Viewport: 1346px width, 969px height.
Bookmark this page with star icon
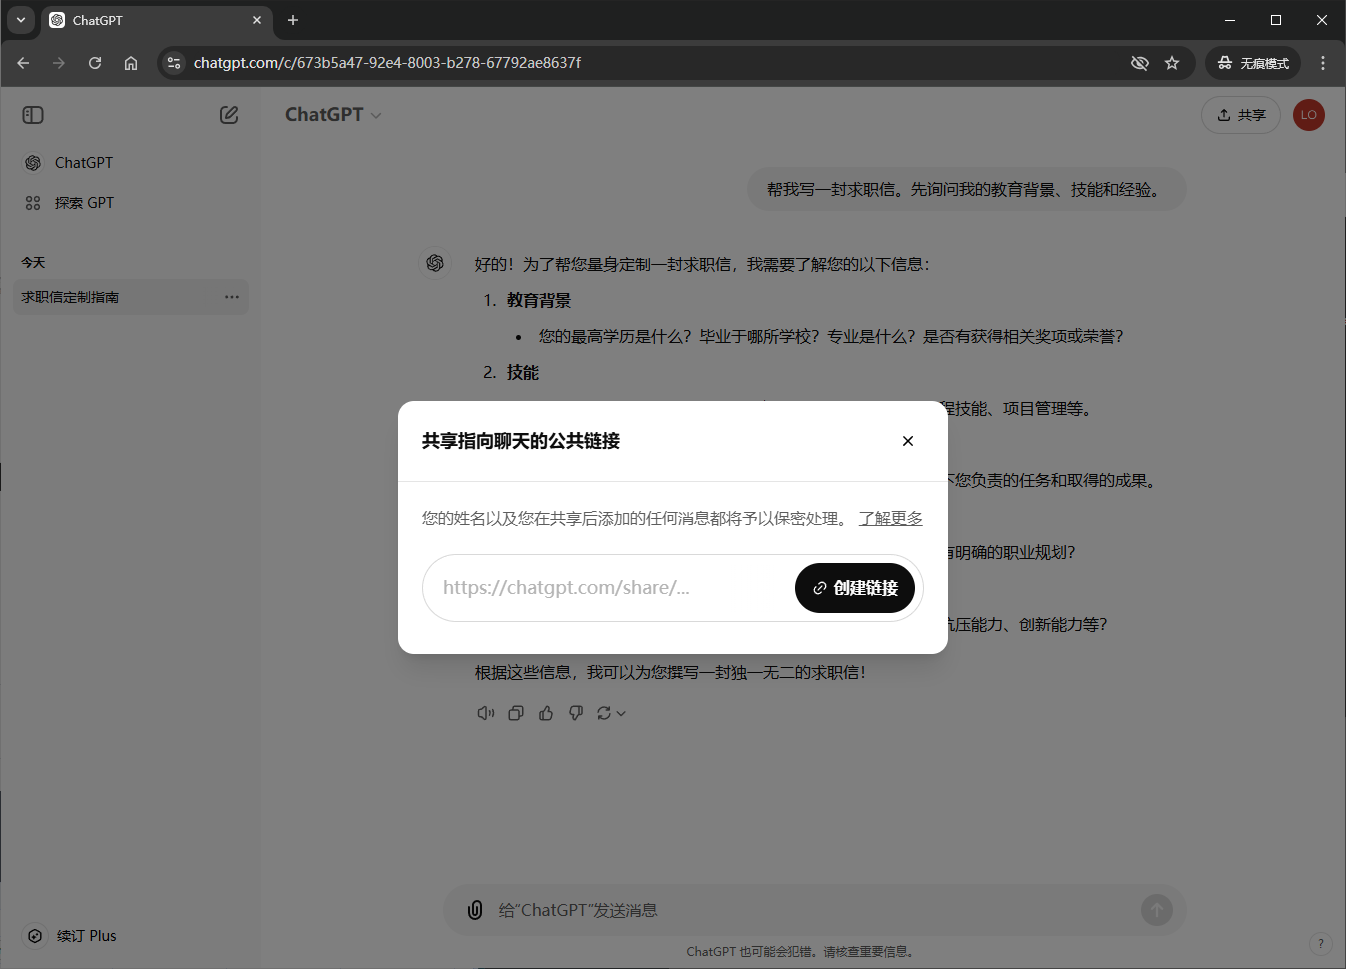click(1172, 63)
